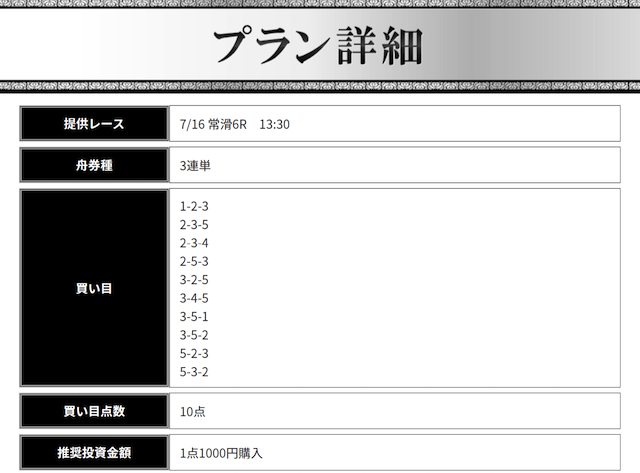
Task: Select the 舟券種 label cell
Action: pos(94,165)
